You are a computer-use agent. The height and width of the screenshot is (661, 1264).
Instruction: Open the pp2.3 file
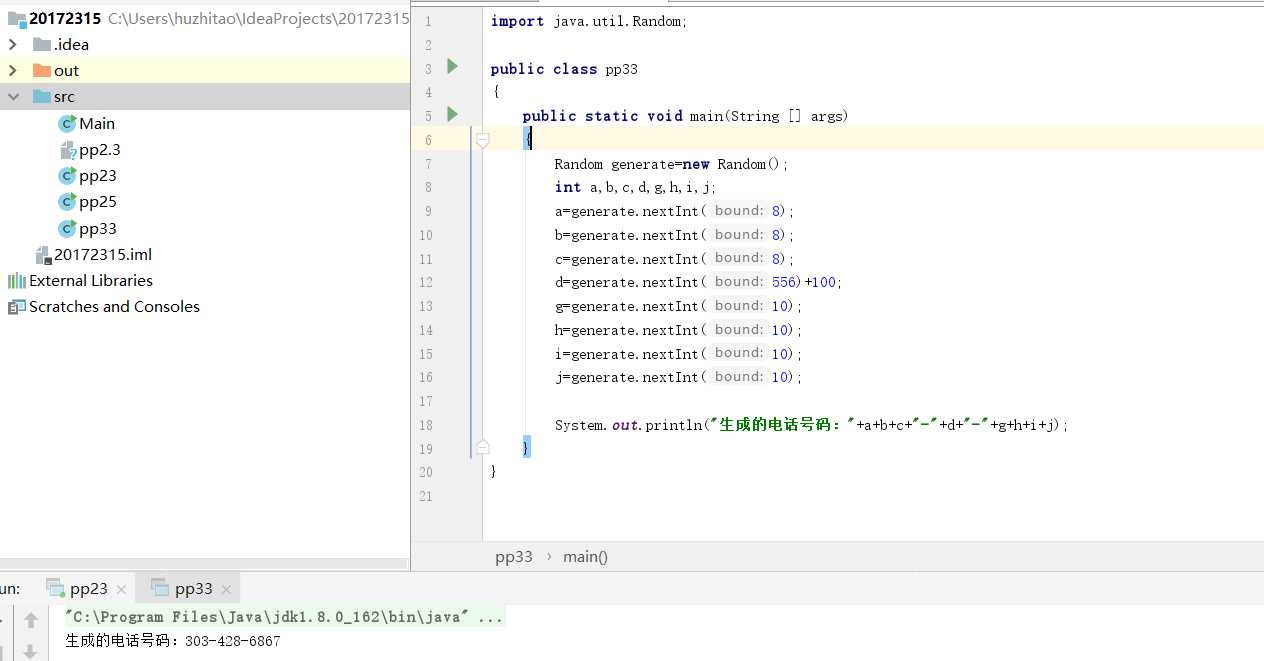pyautogui.click(x=100, y=149)
